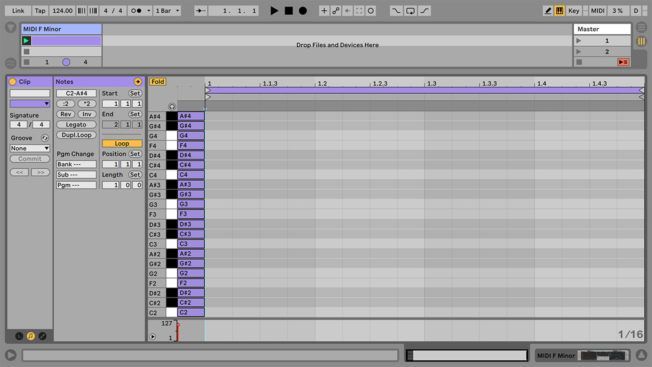Toggle the clip Loop switch

[x=122, y=143]
